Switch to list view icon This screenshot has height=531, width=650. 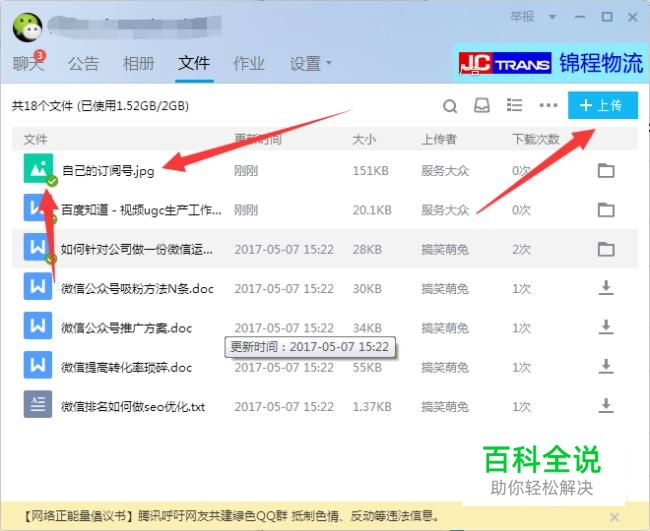[514, 105]
